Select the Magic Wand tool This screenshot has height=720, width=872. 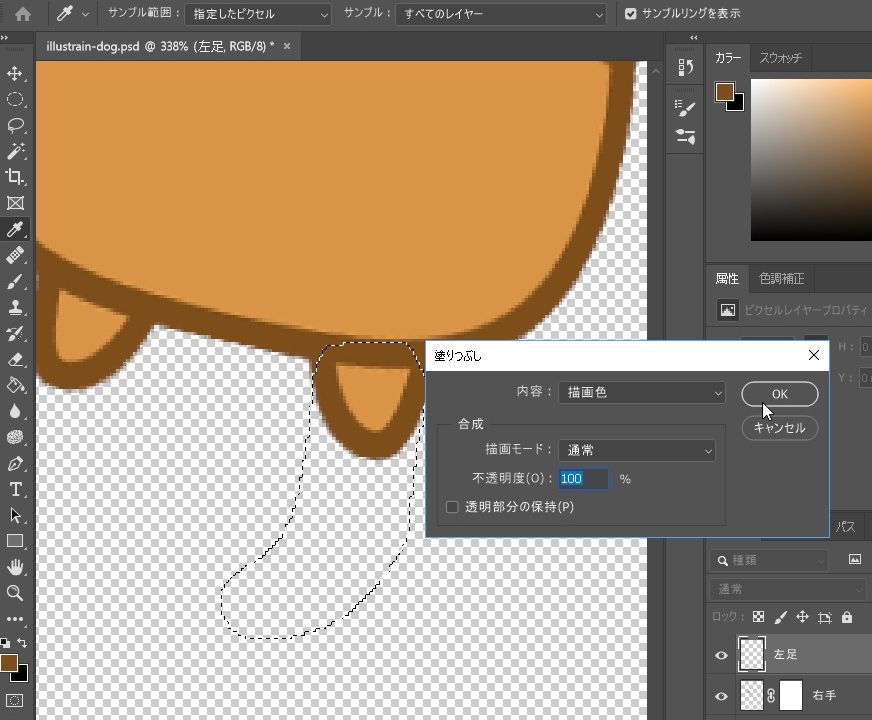click(15, 151)
